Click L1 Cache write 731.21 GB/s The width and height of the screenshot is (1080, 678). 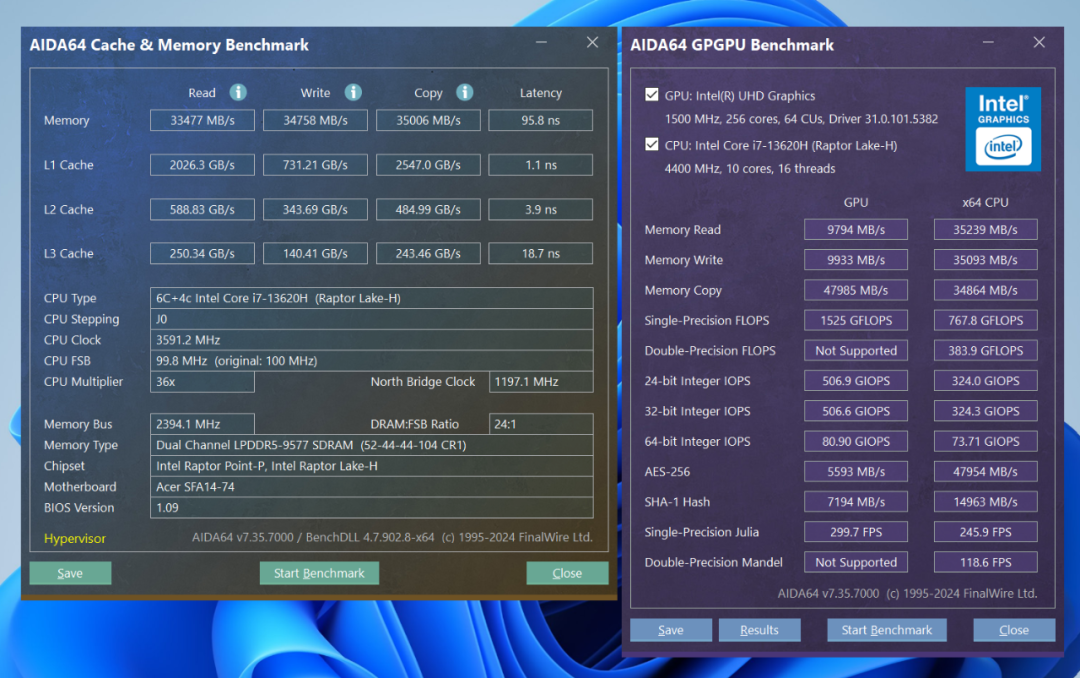[315, 165]
